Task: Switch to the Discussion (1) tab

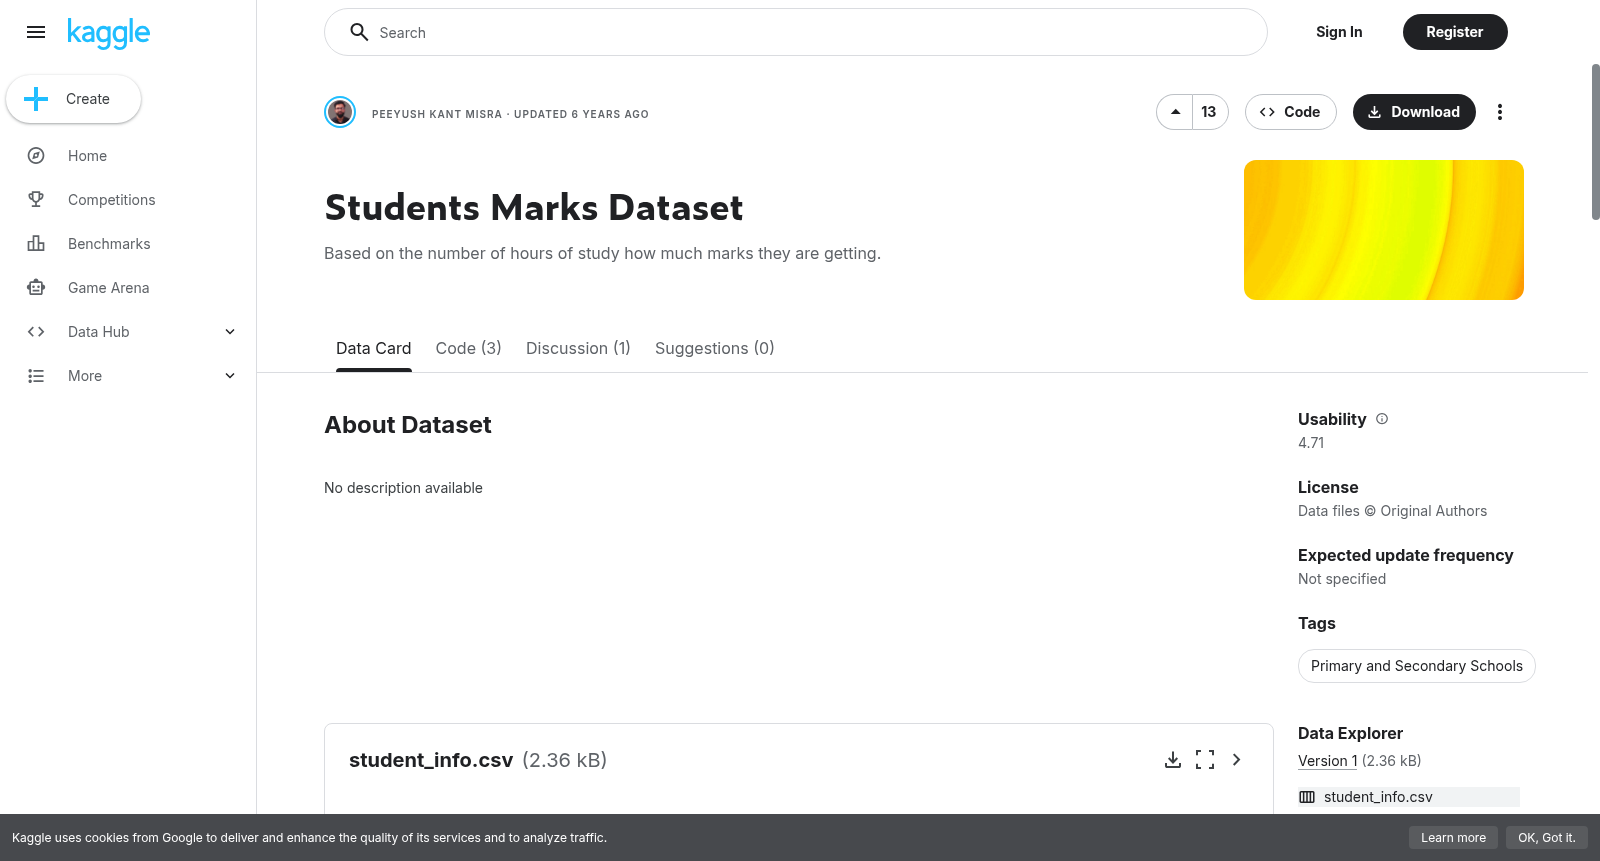Action: click(578, 348)
